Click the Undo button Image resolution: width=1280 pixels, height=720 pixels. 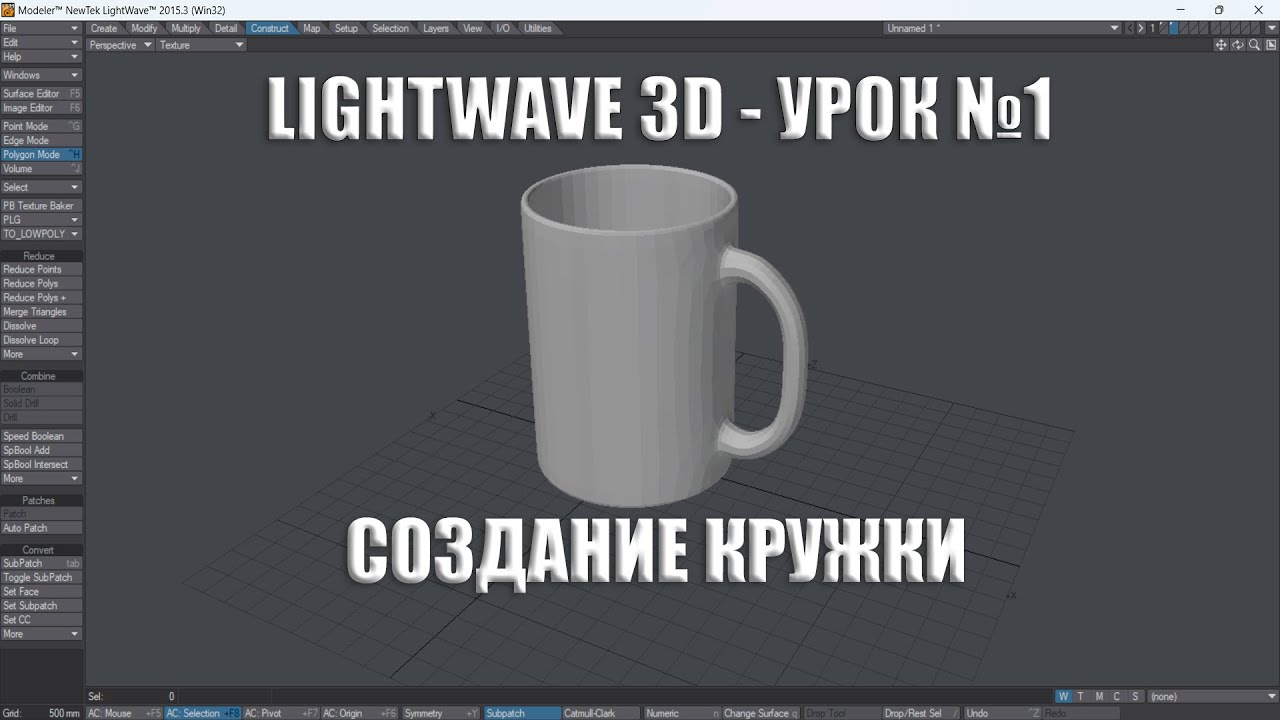[1002, 713]
